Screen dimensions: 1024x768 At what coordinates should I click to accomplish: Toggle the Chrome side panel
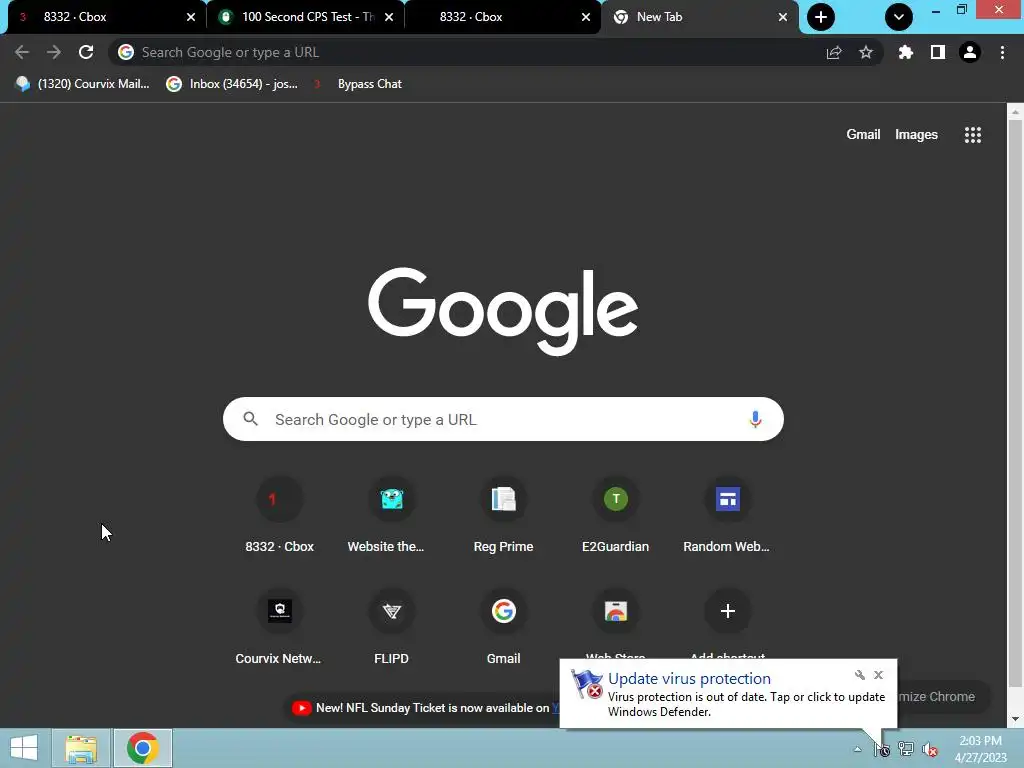[938, 52]
